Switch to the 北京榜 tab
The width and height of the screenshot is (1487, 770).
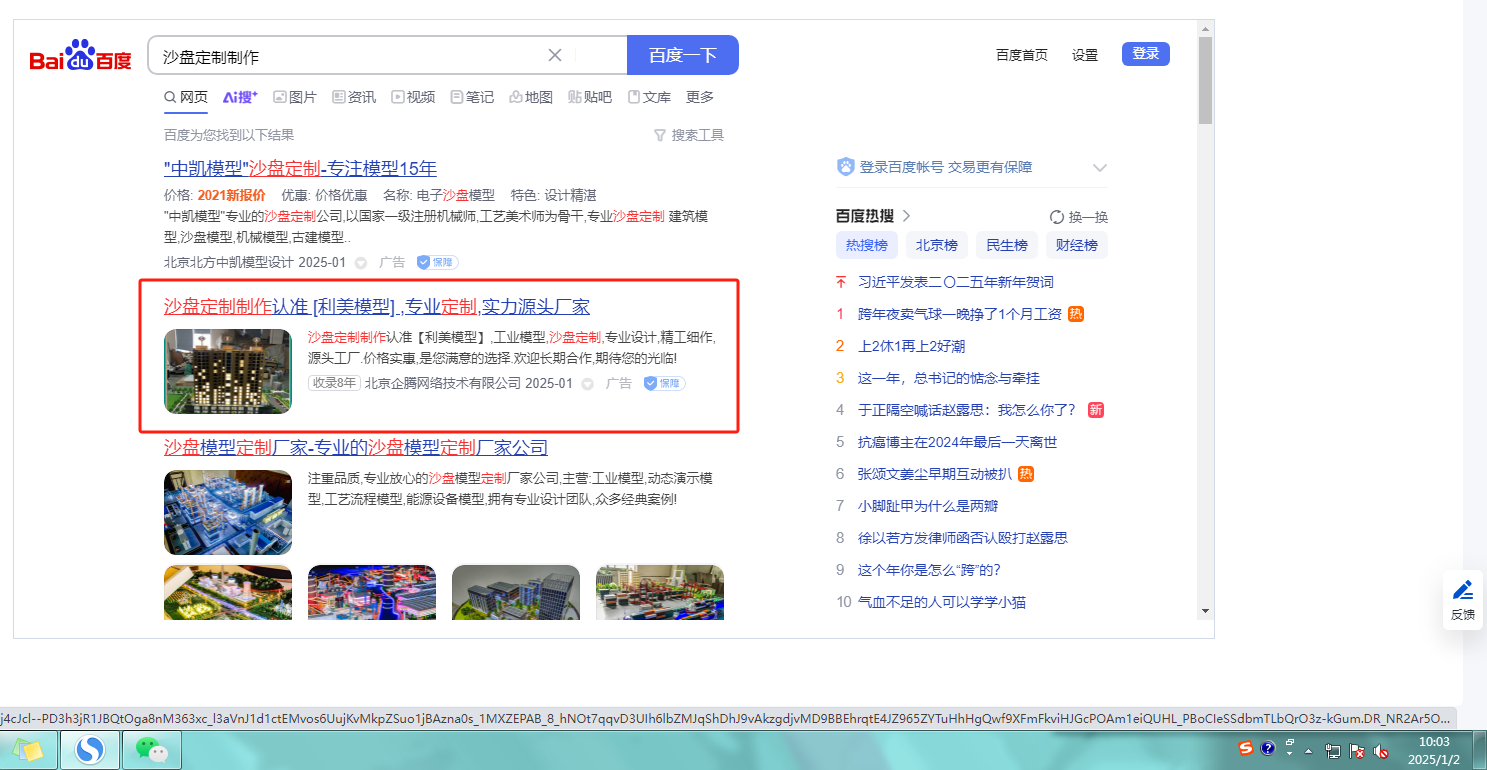pyautogui.click(x=937, y=245)
